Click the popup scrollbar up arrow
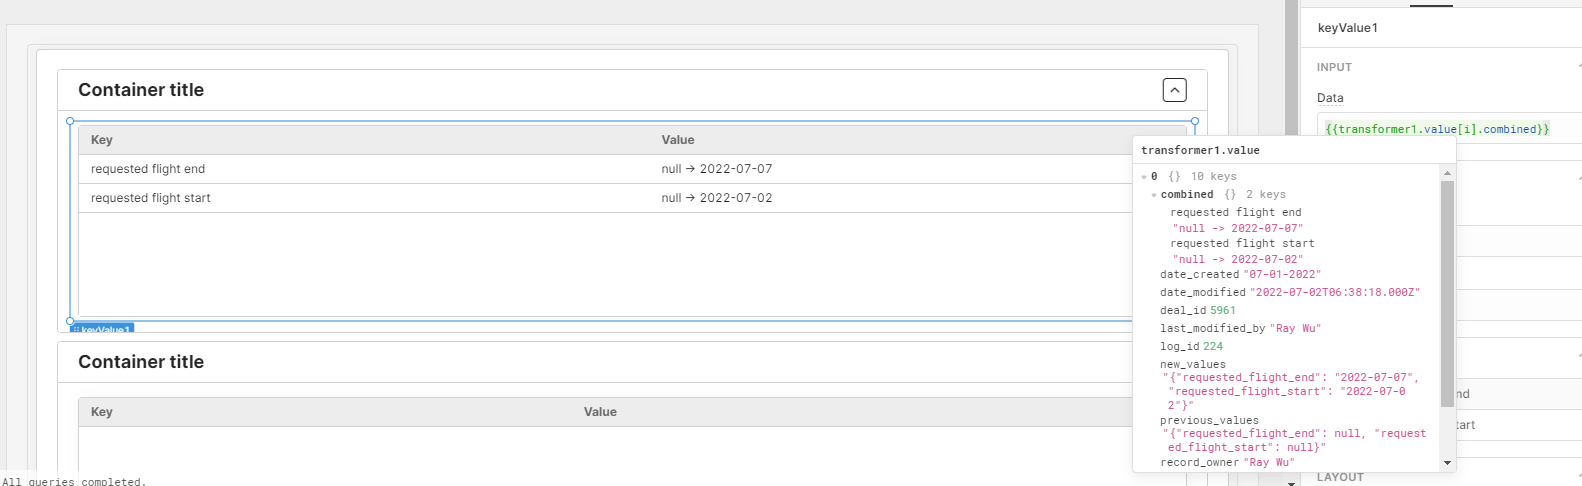Image resolution: width=1582 pixels, height=486 pixels. [1447, 174]
